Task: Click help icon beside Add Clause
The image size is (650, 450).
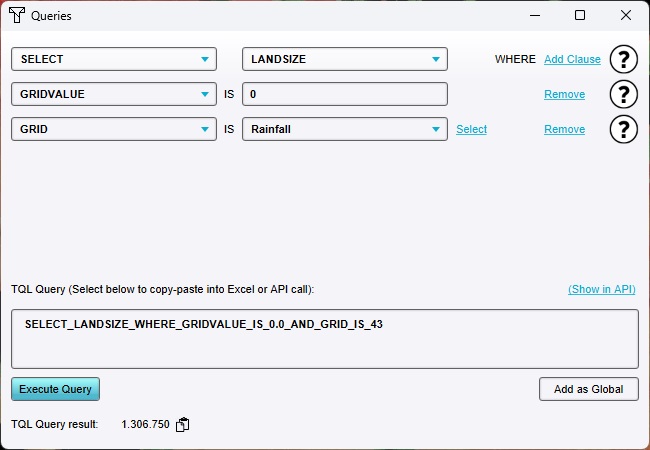Action: click(623, 59)
